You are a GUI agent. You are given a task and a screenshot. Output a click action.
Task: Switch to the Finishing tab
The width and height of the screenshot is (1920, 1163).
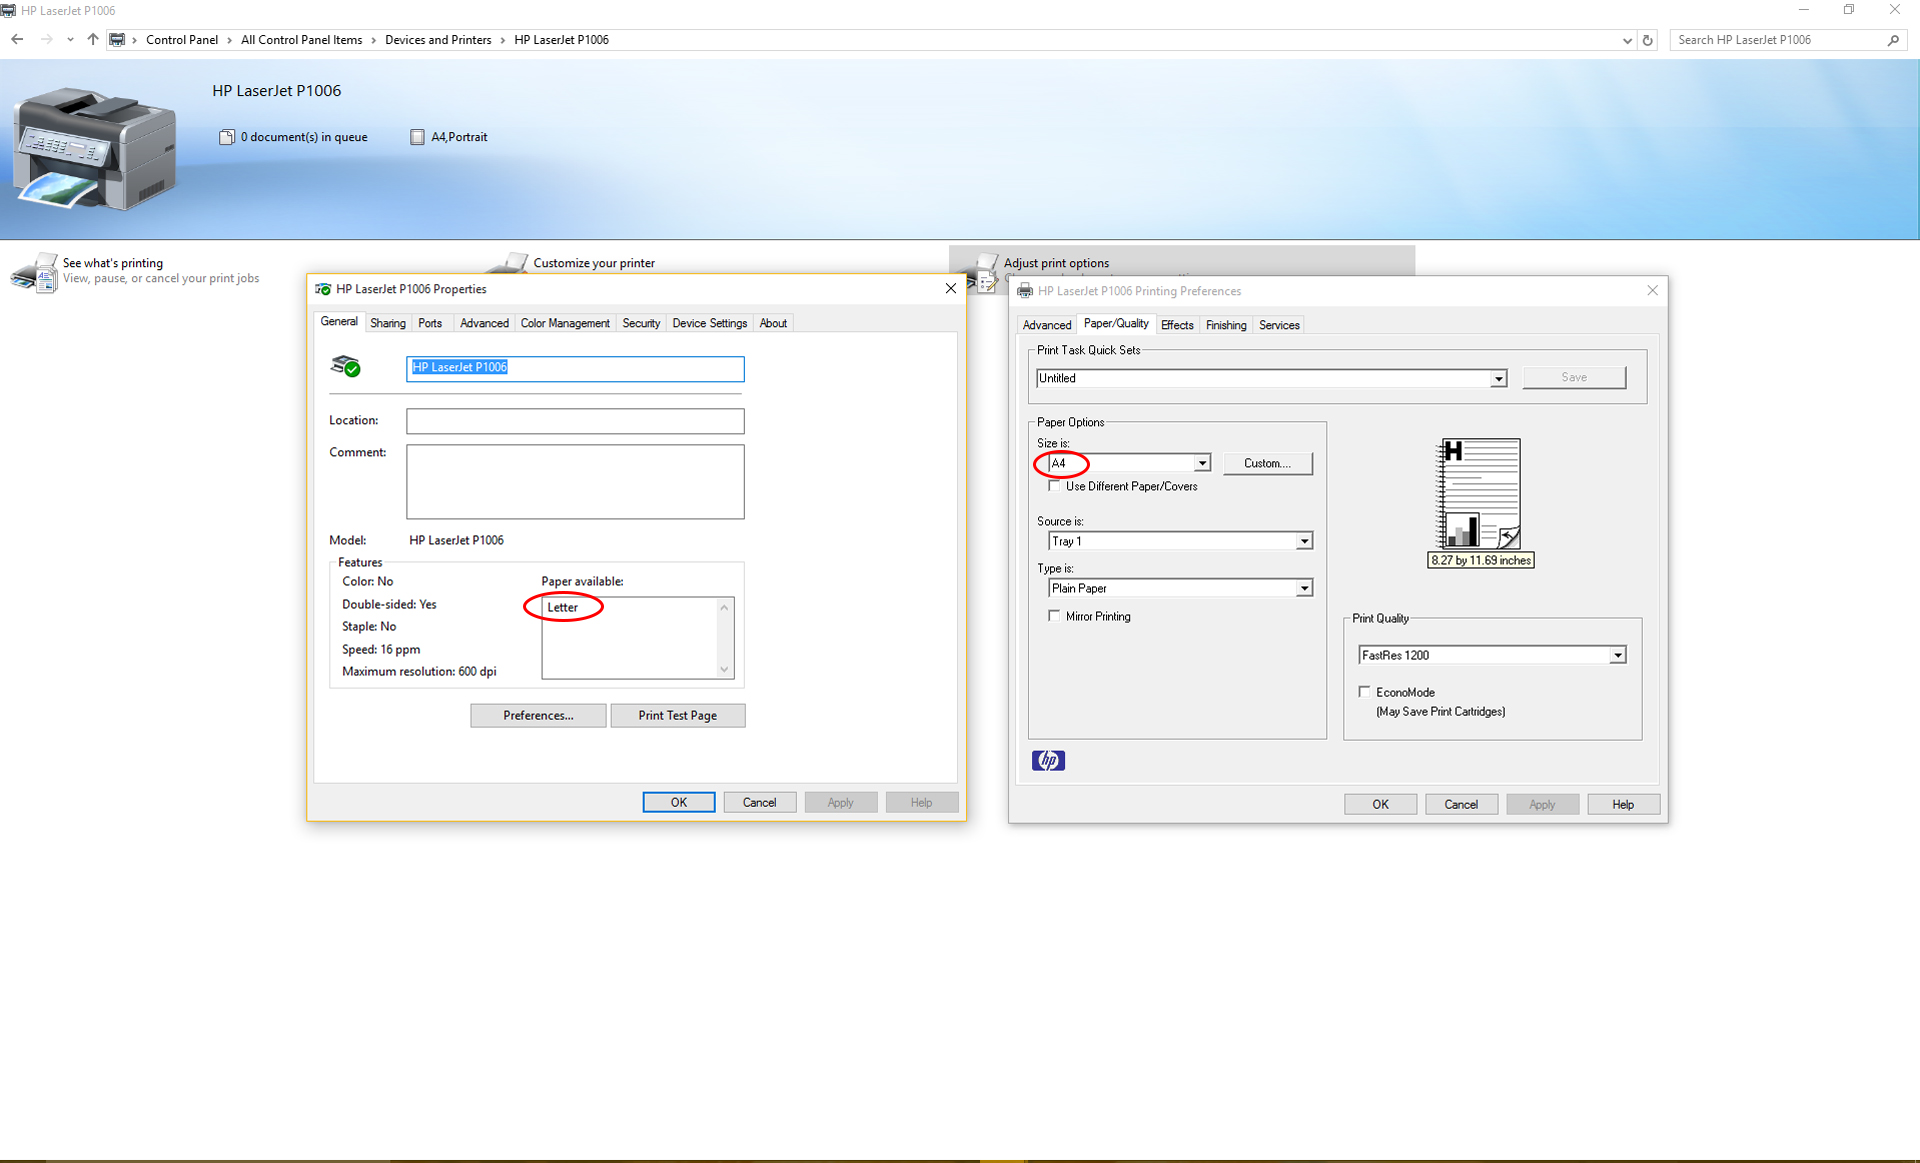pos(1225,325)
